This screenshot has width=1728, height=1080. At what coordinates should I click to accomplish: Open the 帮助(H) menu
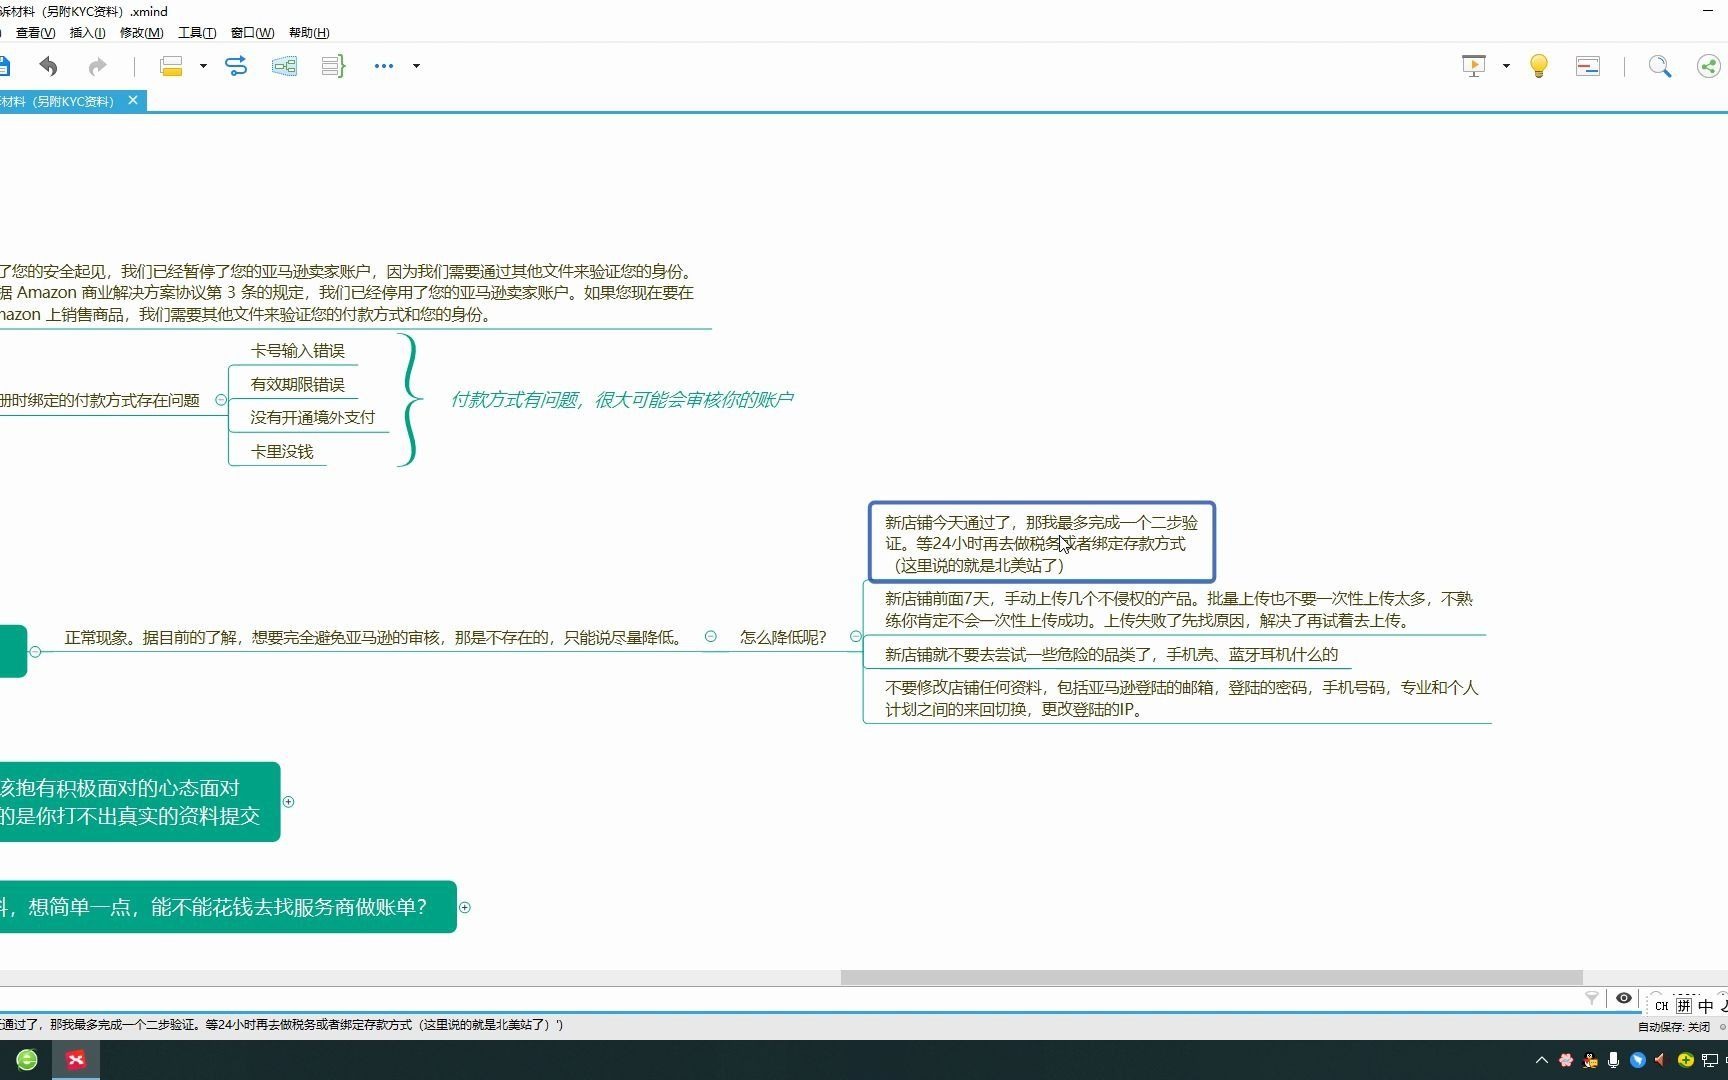309,33
